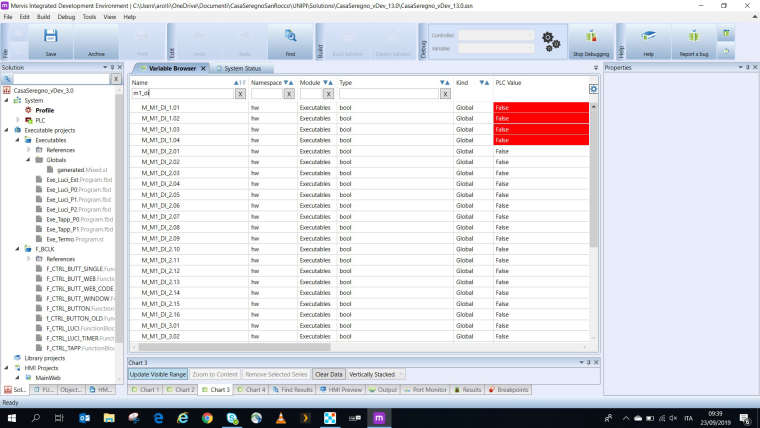Click the variable table horizontal scrollbar

235,347
